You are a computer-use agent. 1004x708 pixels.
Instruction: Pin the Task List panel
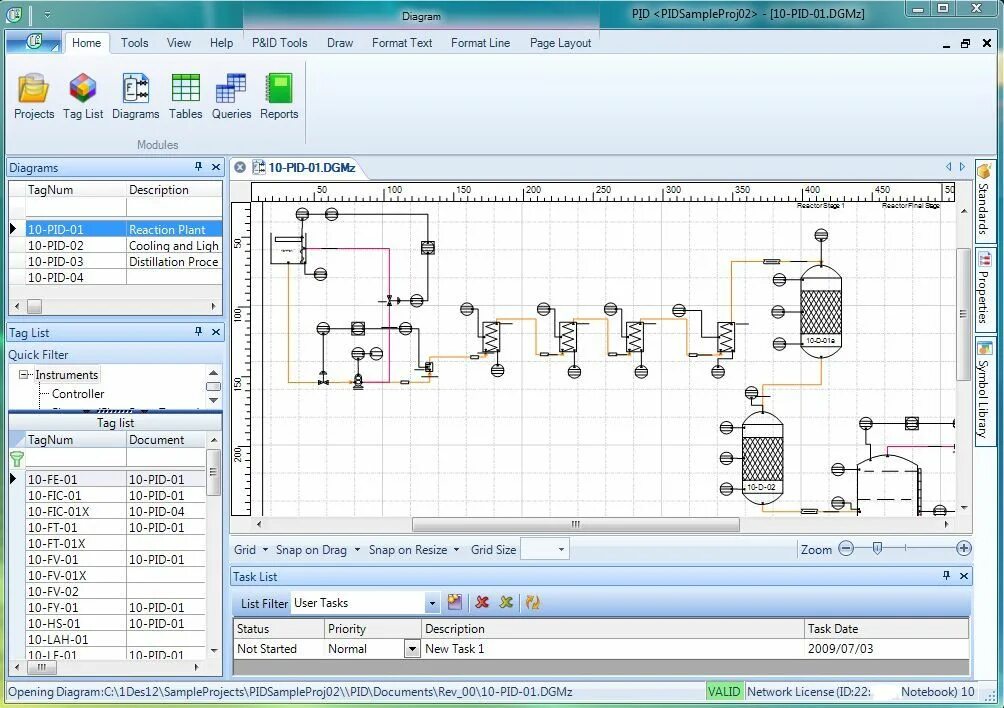click(946, 575)
